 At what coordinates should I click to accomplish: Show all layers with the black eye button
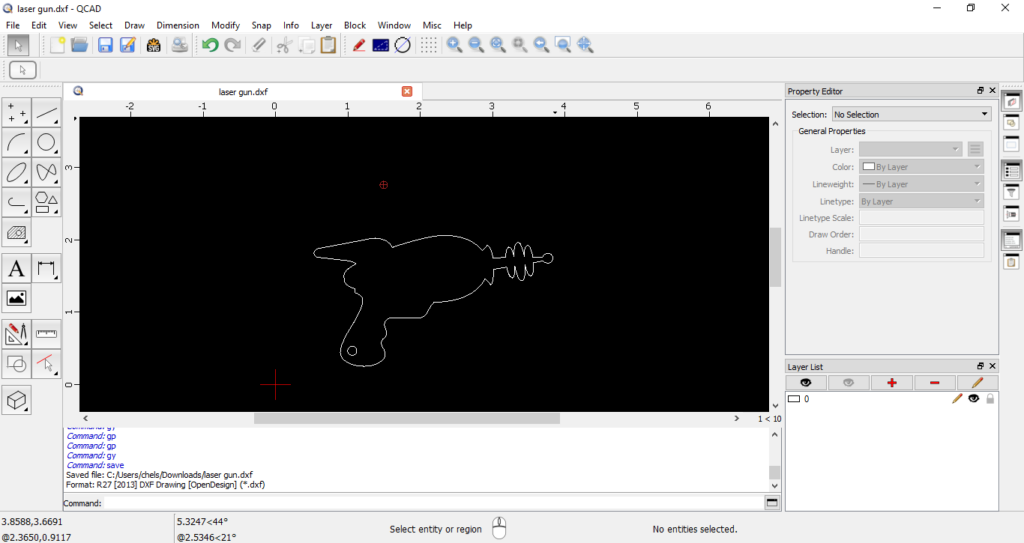[x=806, y=383]
